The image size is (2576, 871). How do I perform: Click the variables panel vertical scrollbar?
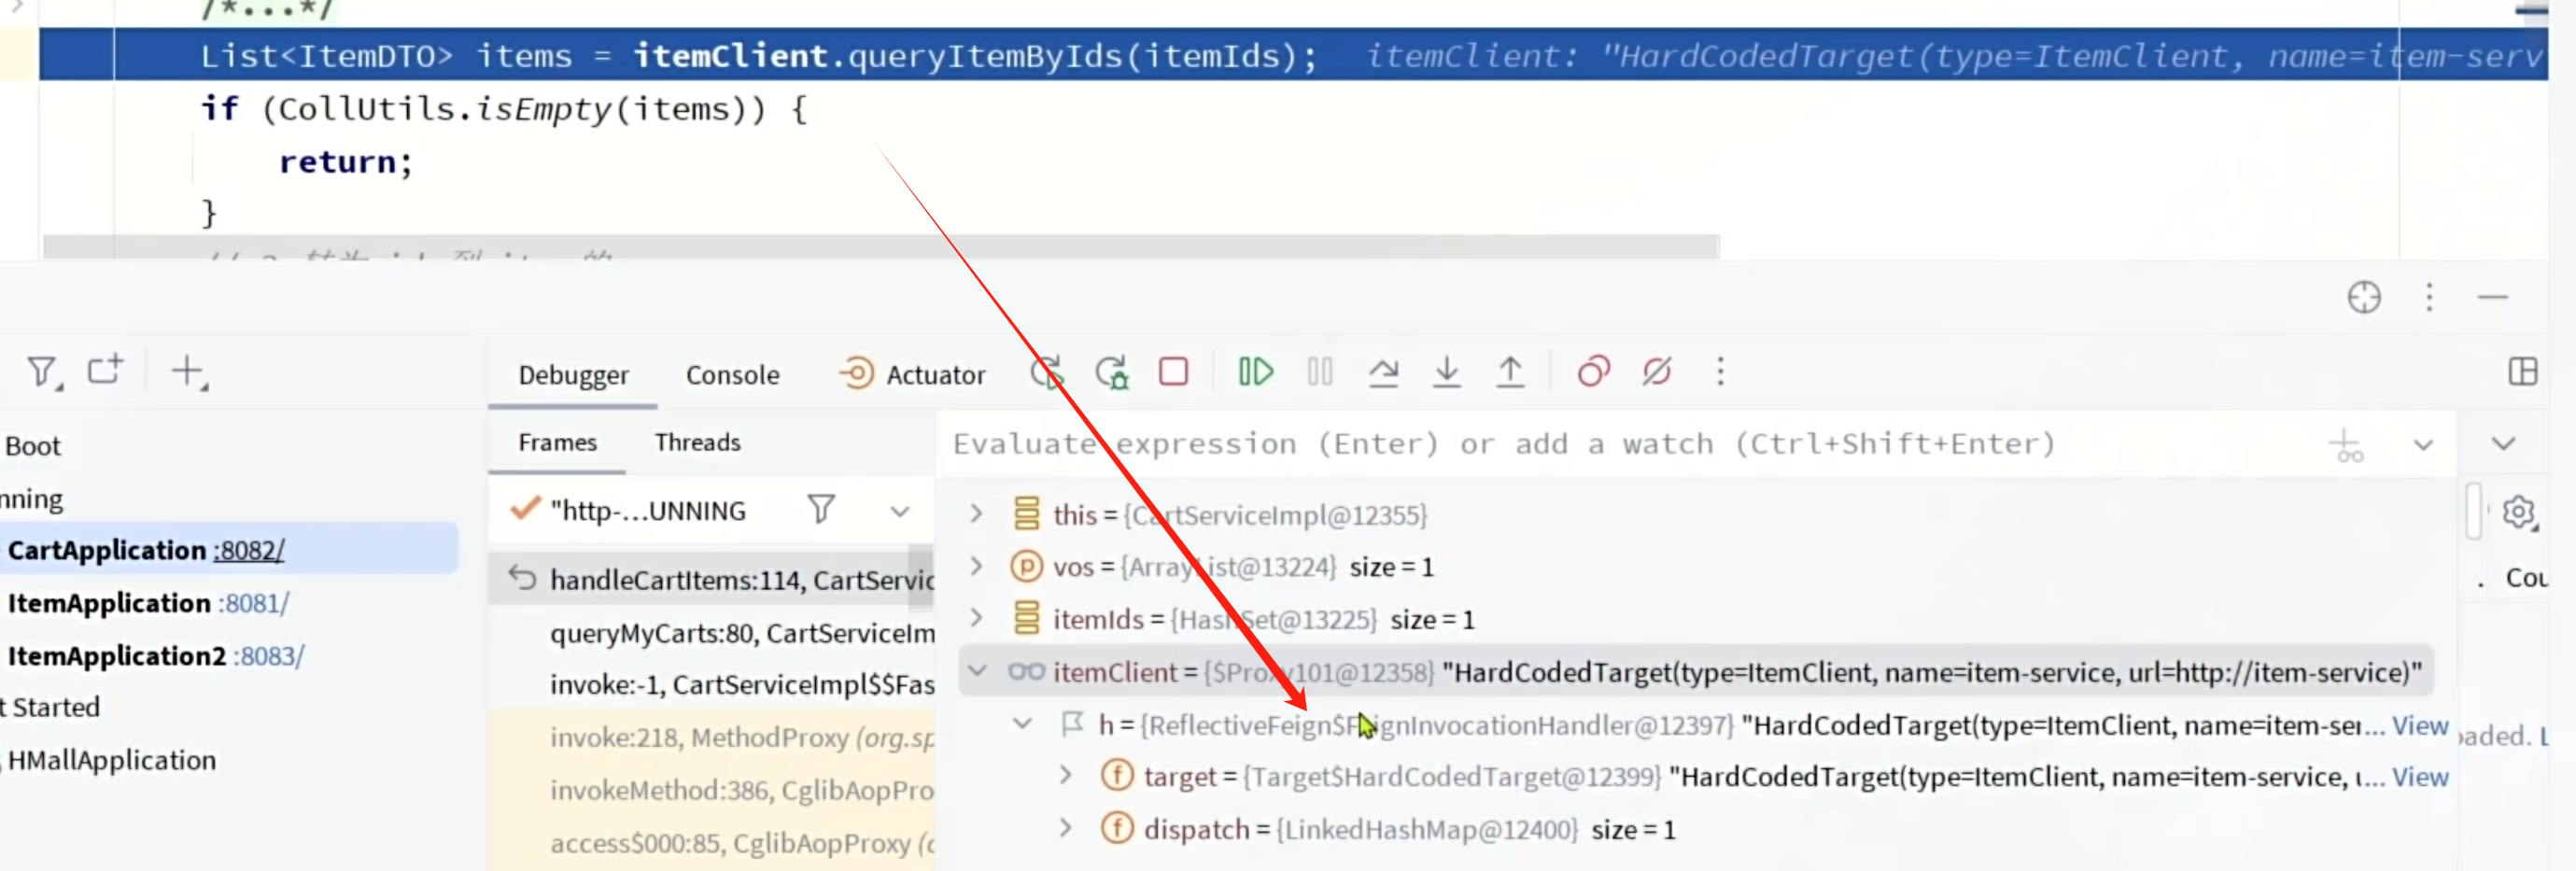pyautogui.click(x=2474, y=510)
